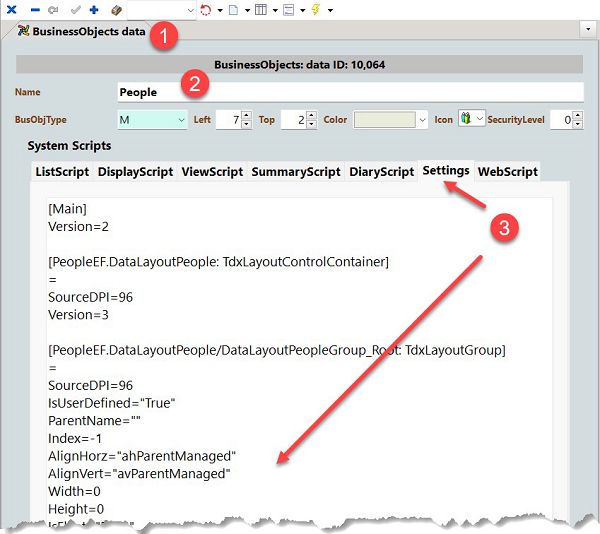Click the blue minus delete record icon
The image size is (600, 534).
tap(35, 10)
